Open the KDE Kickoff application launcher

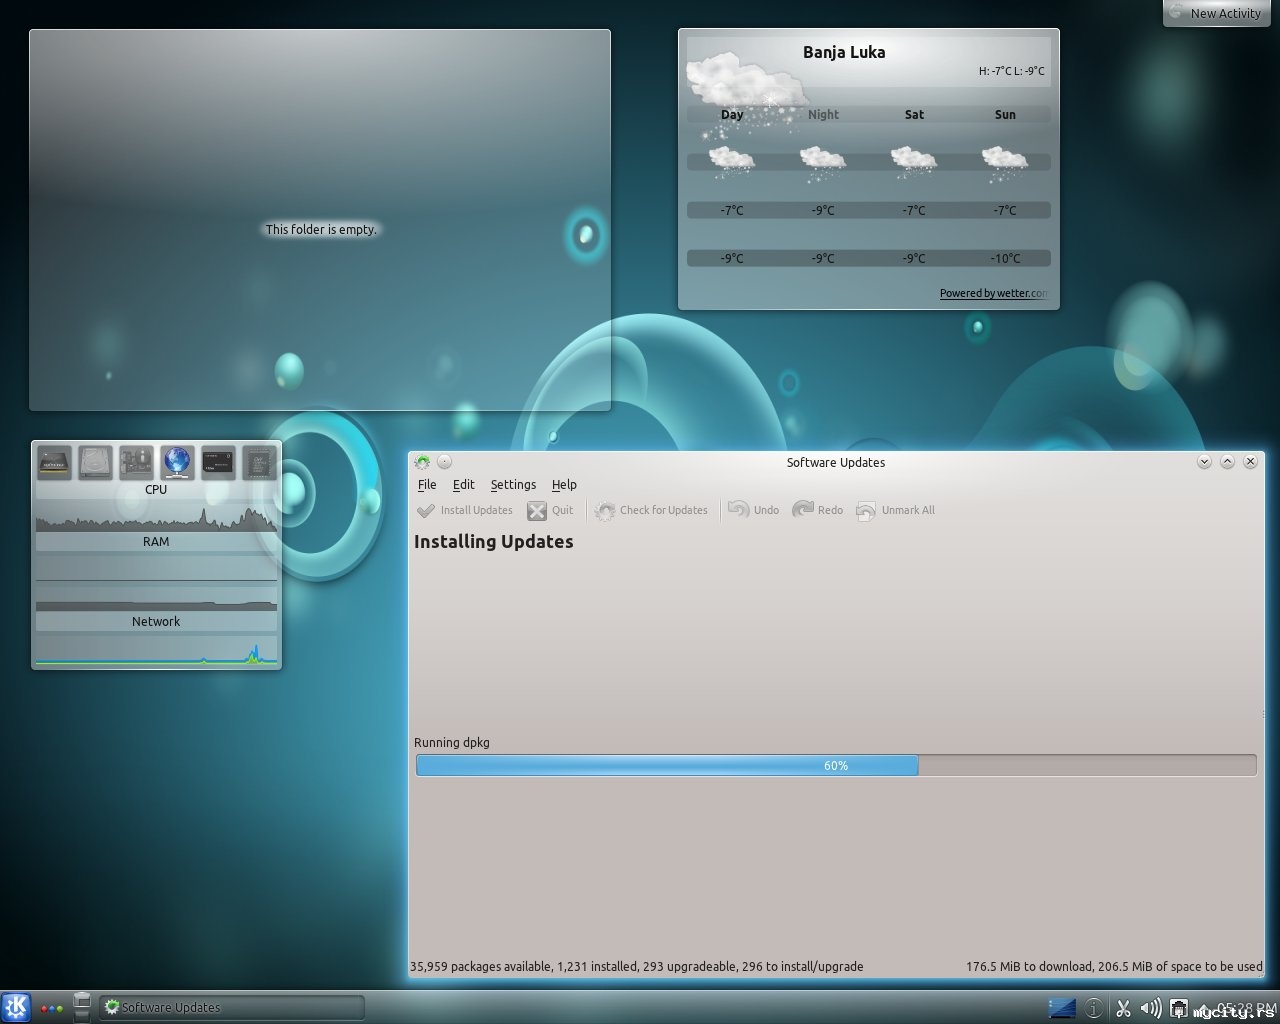(x=16, y=1007)
